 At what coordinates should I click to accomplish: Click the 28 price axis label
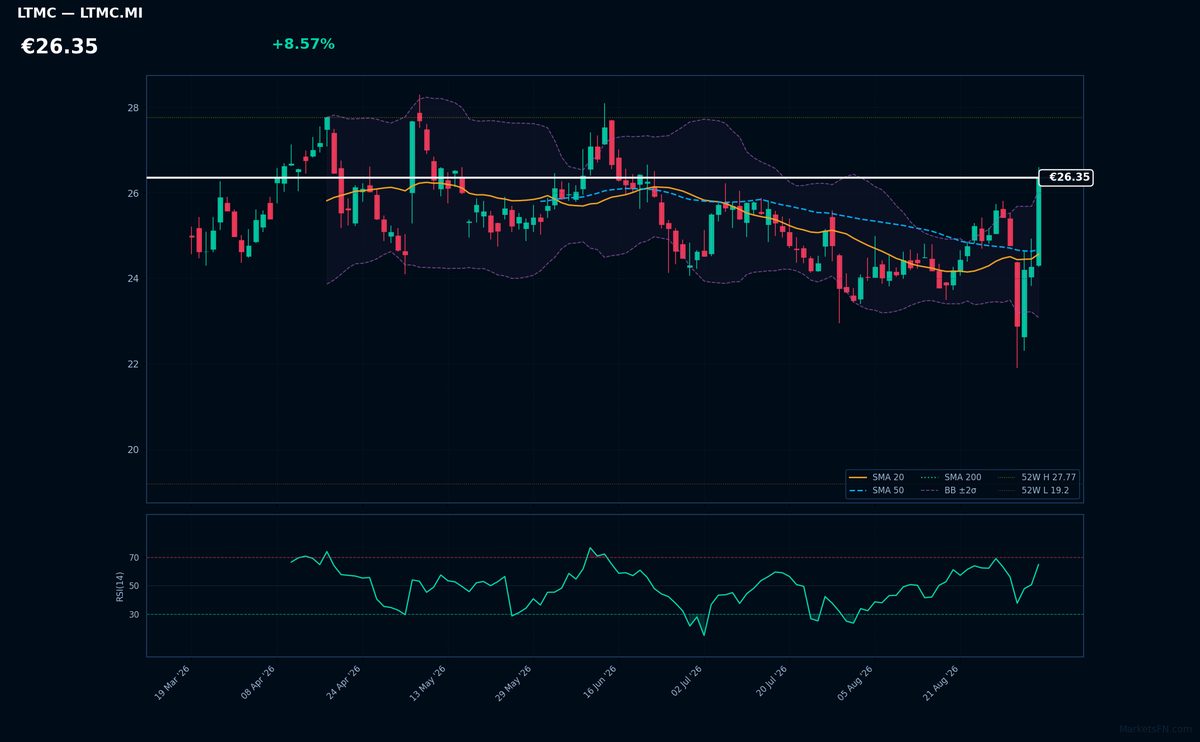coord(133,108)
